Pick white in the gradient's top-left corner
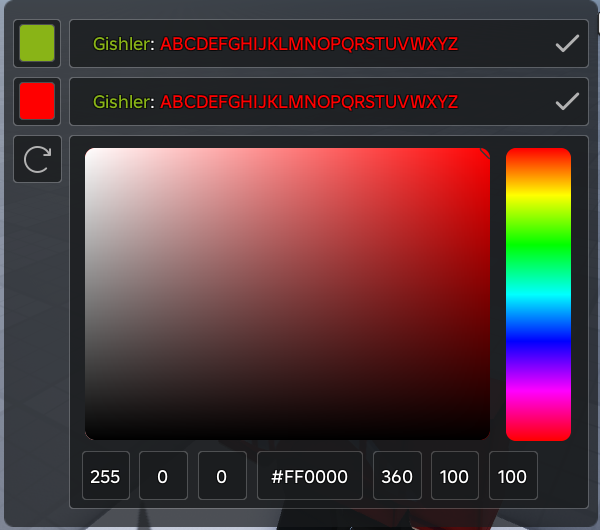Screen dimensions: 600x530 89,152
